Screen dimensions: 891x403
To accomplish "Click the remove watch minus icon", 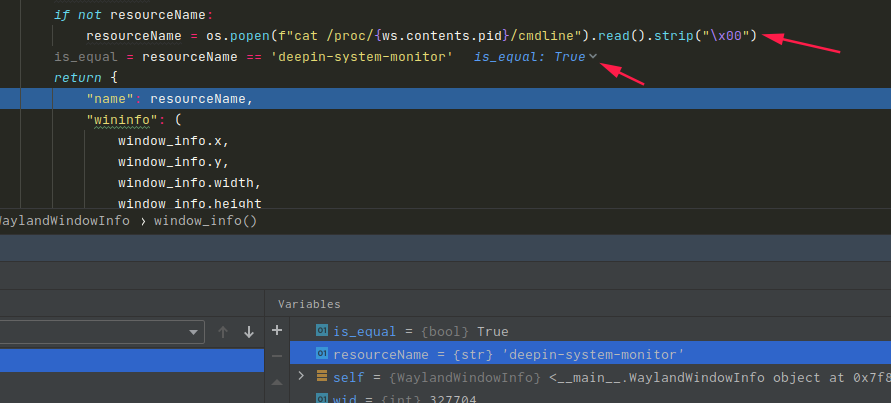I will tap(277, 355).
